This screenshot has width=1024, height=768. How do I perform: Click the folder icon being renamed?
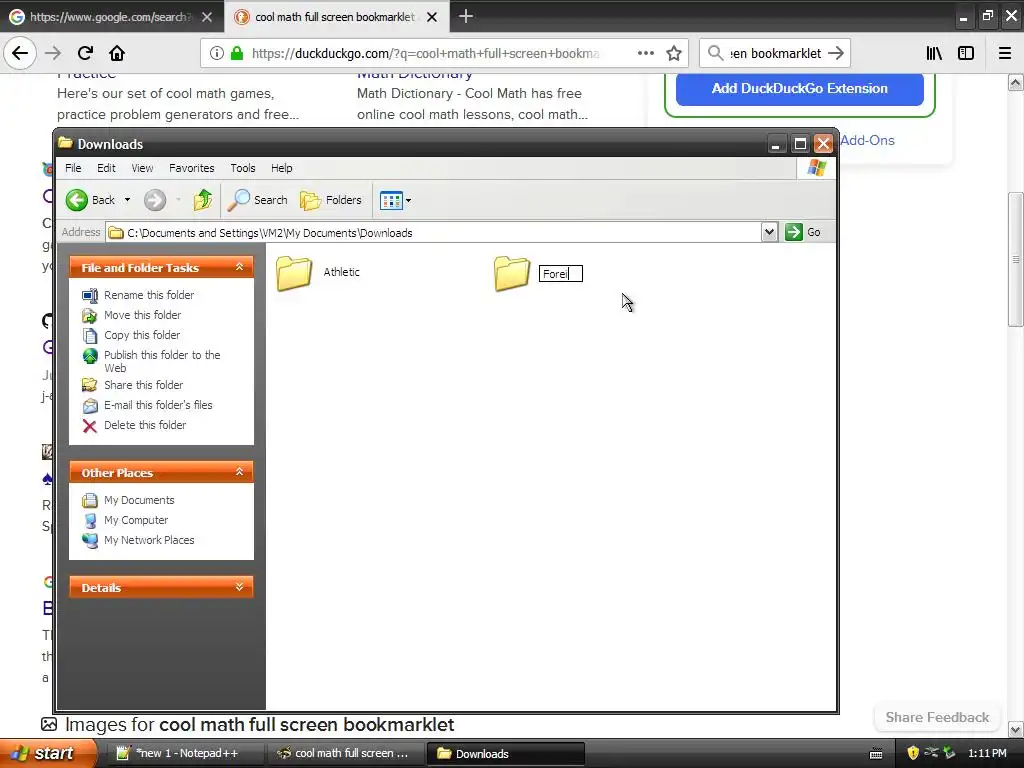pyautogui.click(x=512, y=273)
